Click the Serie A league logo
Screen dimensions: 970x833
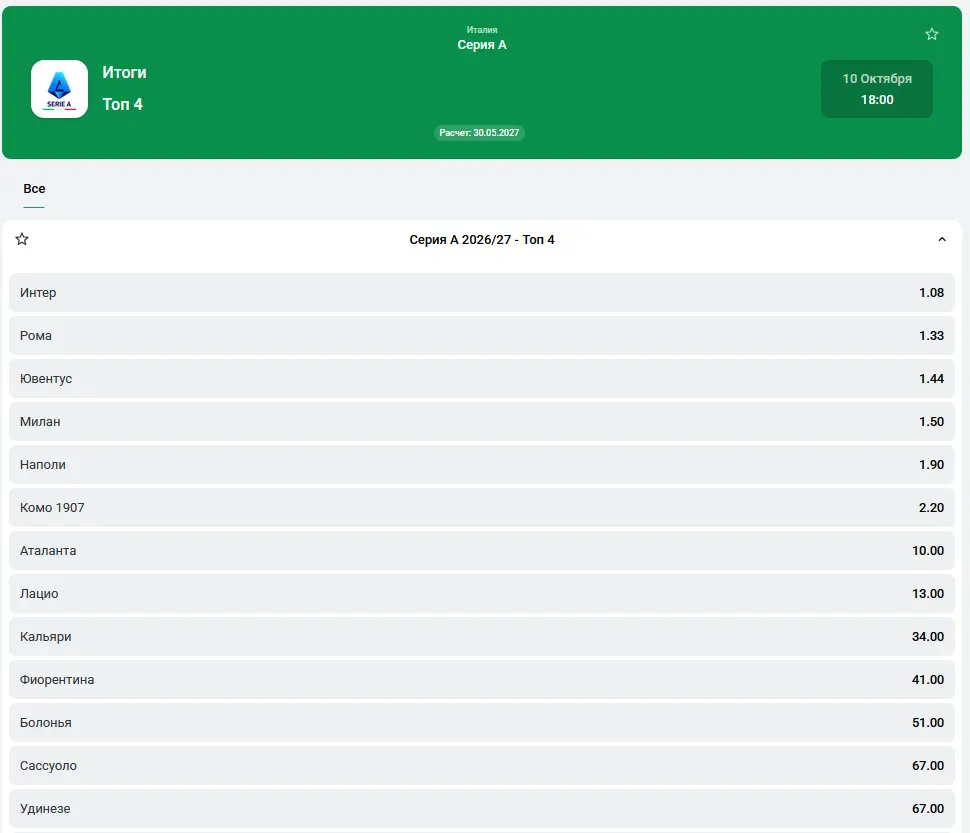pos(59,88)
